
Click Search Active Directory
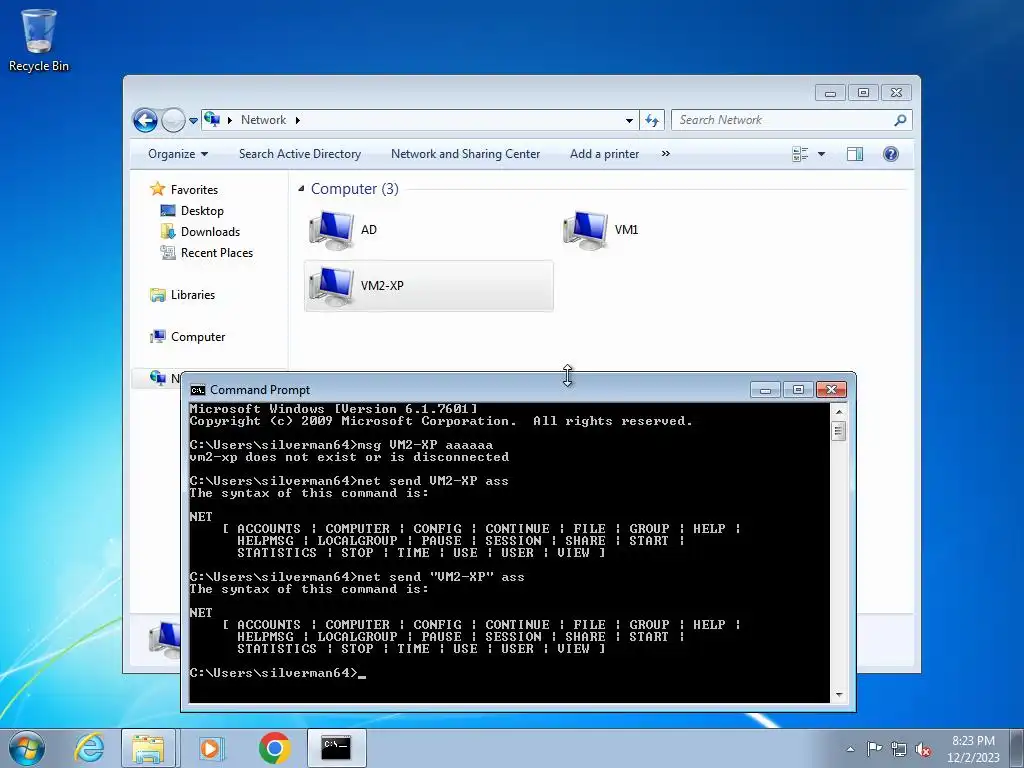click(300, 154)
